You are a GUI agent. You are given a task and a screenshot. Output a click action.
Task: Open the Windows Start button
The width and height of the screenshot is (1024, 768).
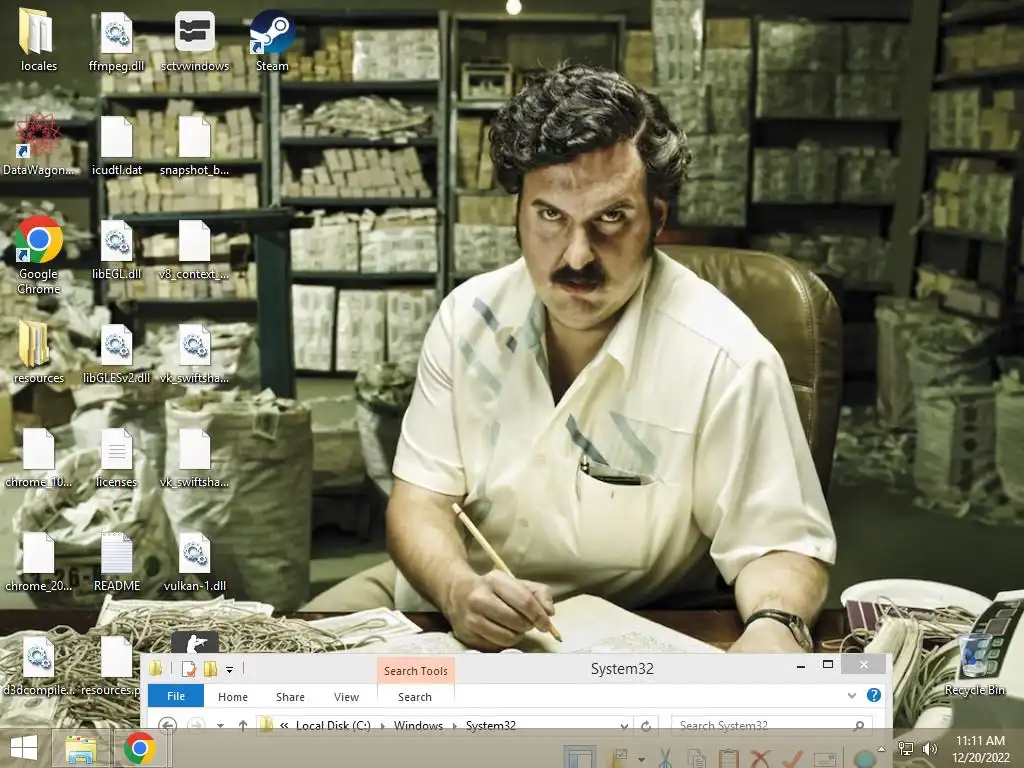pos(24,748)
